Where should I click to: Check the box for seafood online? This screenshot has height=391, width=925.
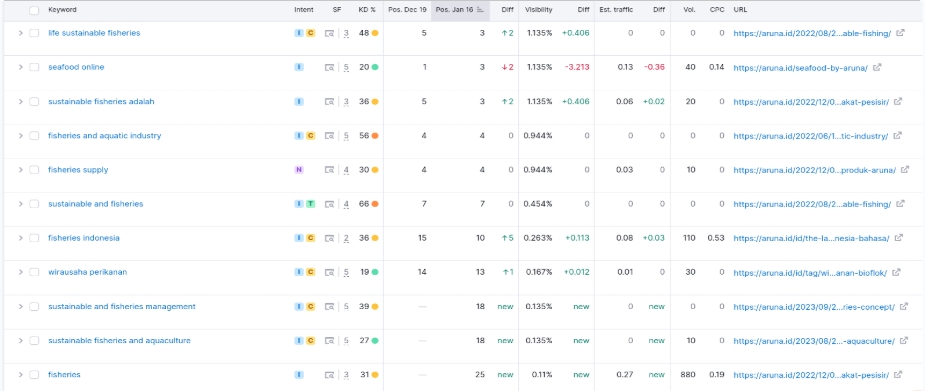pos(34,67)
